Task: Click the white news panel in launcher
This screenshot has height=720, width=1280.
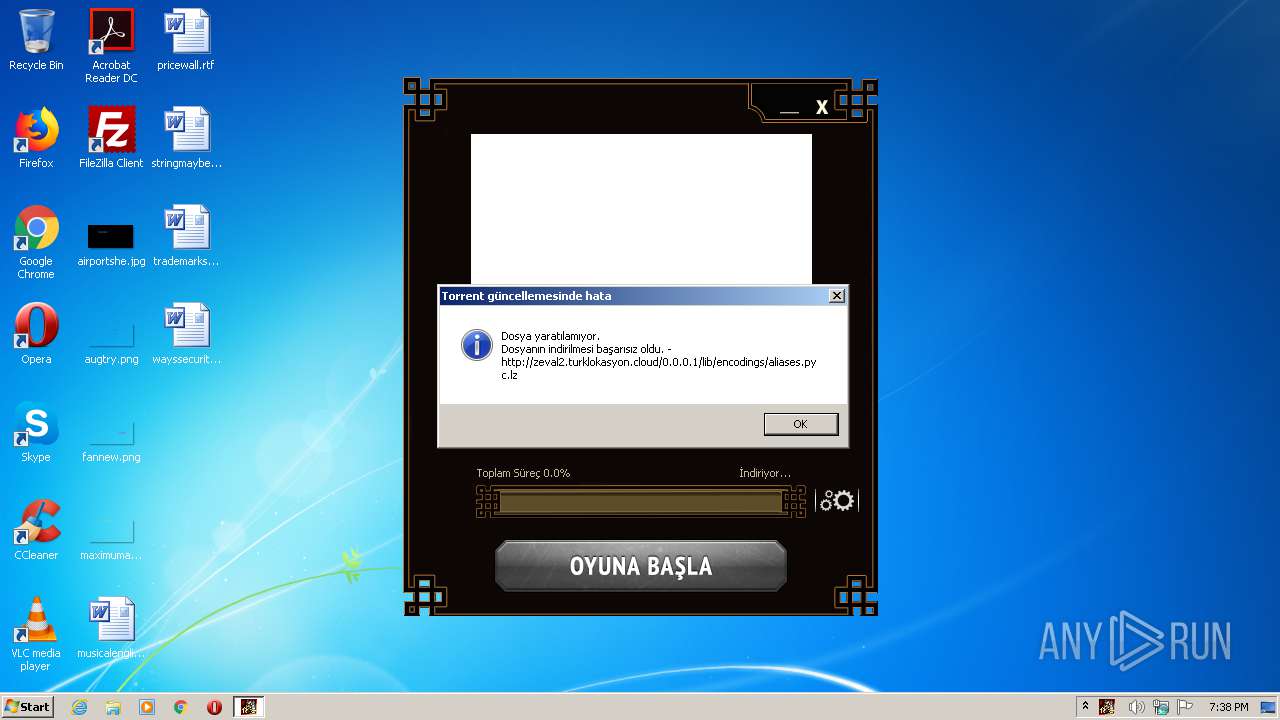Action: pos(641,209)
